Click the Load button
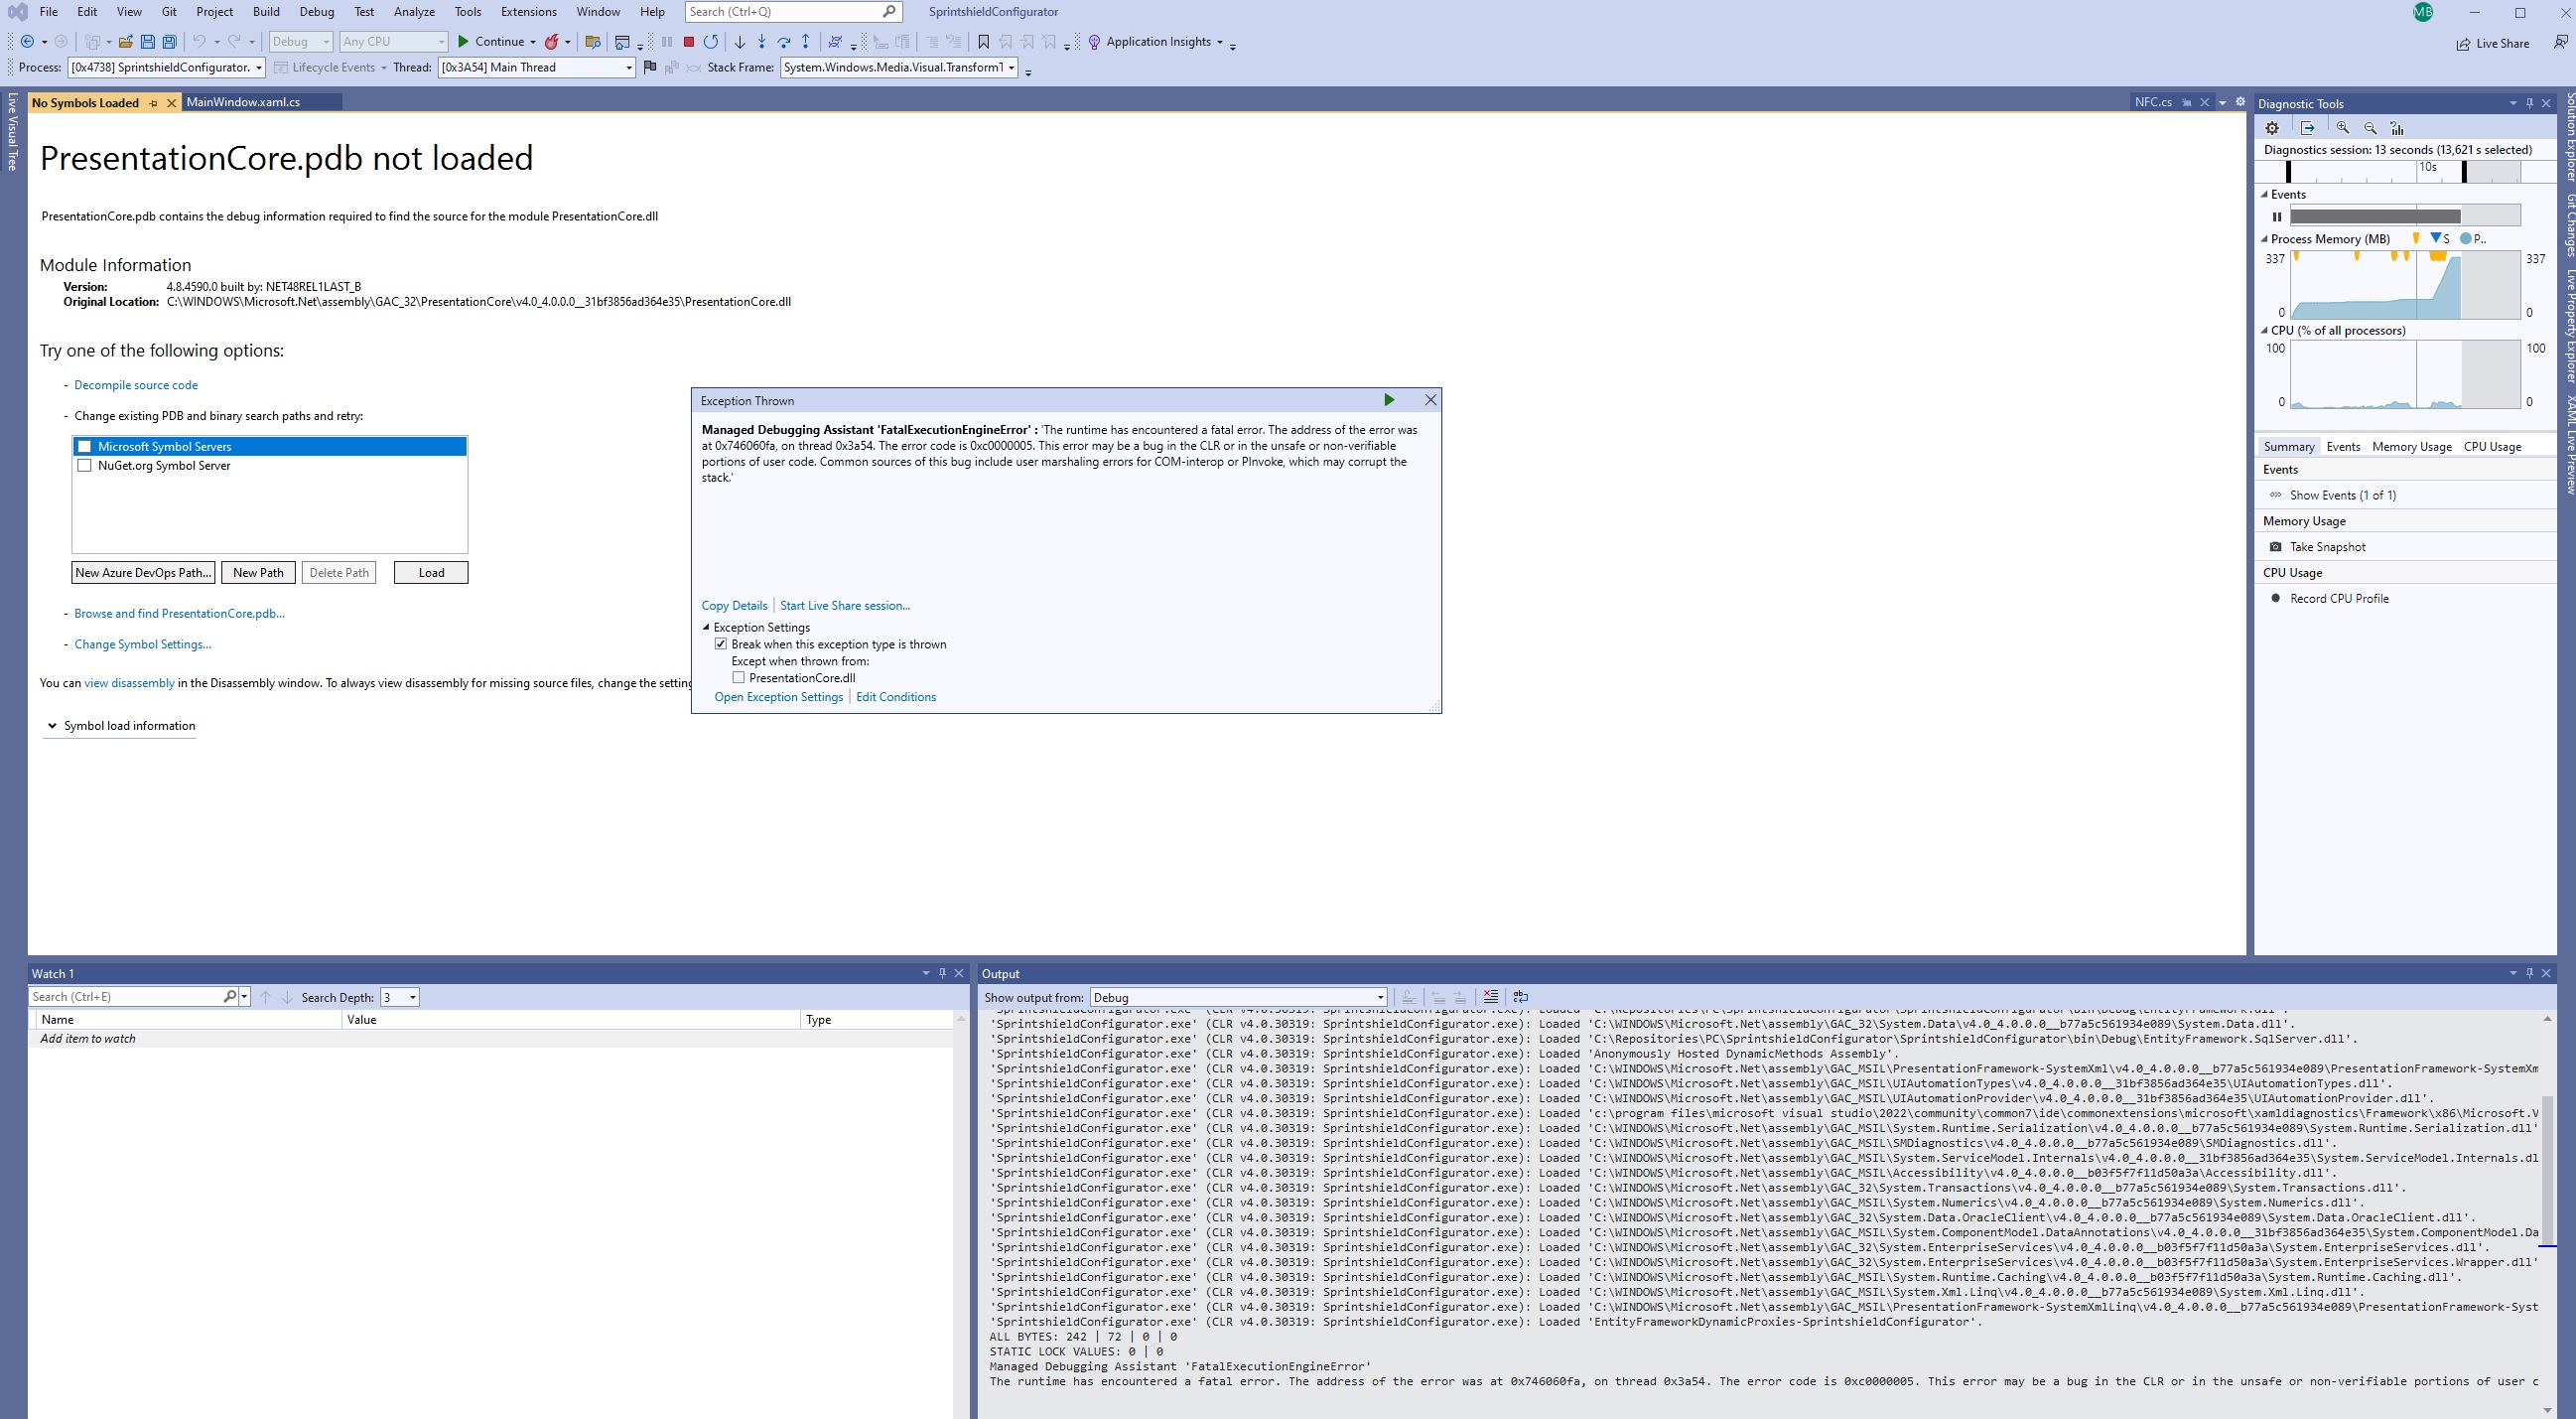The width and height of the screenshot is (2576, 1419). pos(431,573)
